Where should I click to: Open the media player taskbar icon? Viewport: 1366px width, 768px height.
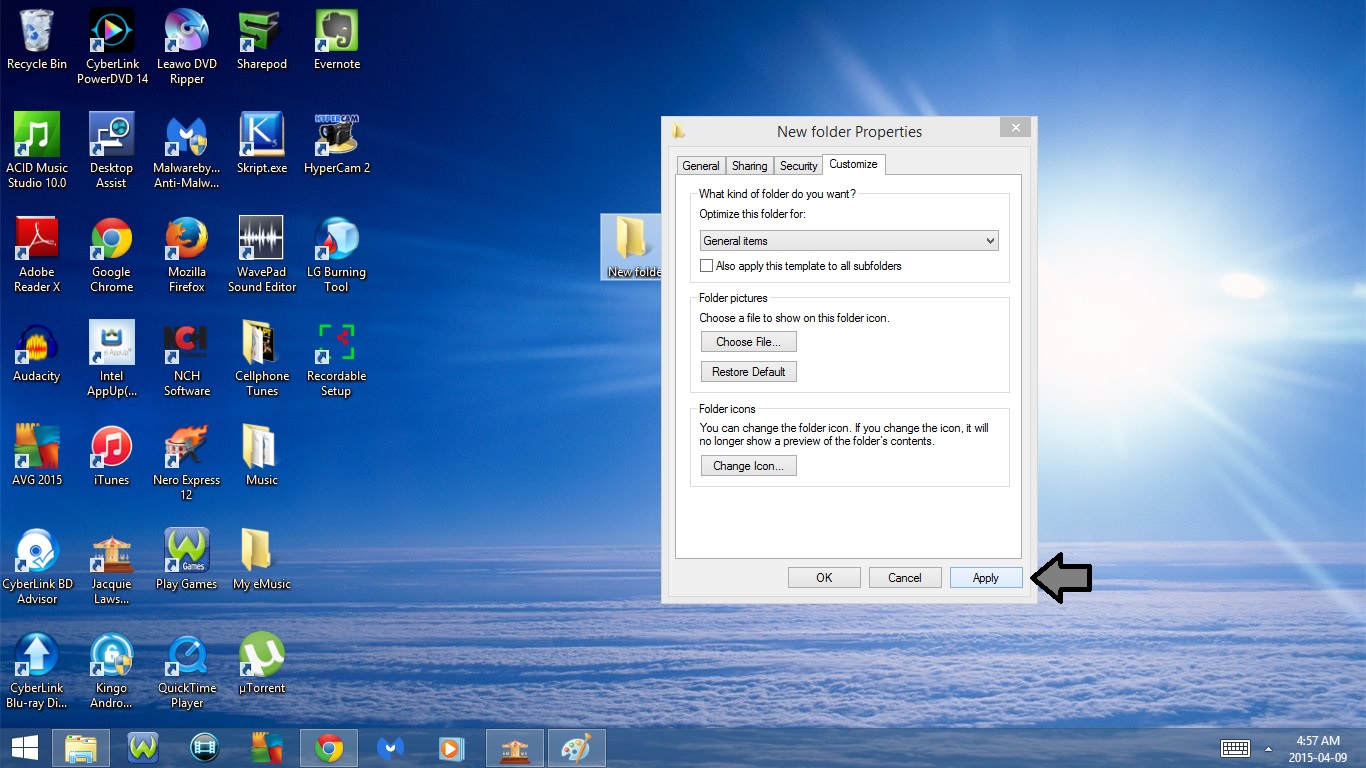coord(452,748)
